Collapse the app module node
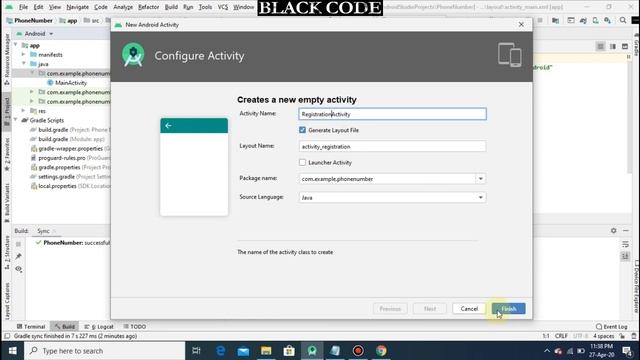 [16, 45]
